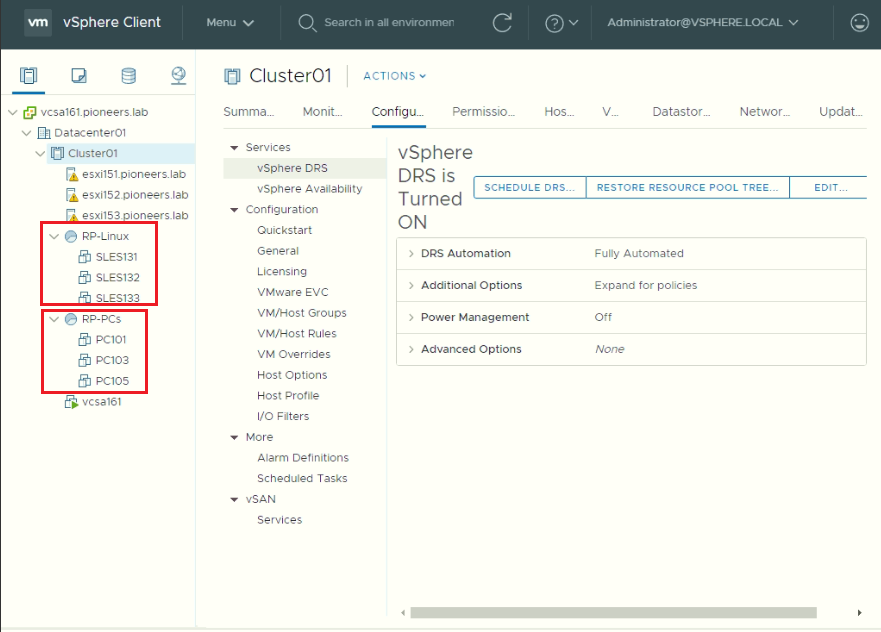Collapse the Configuration section
The width and height of the screenshot is (881, 632).
pyautogui.click(x=234, y=210)
